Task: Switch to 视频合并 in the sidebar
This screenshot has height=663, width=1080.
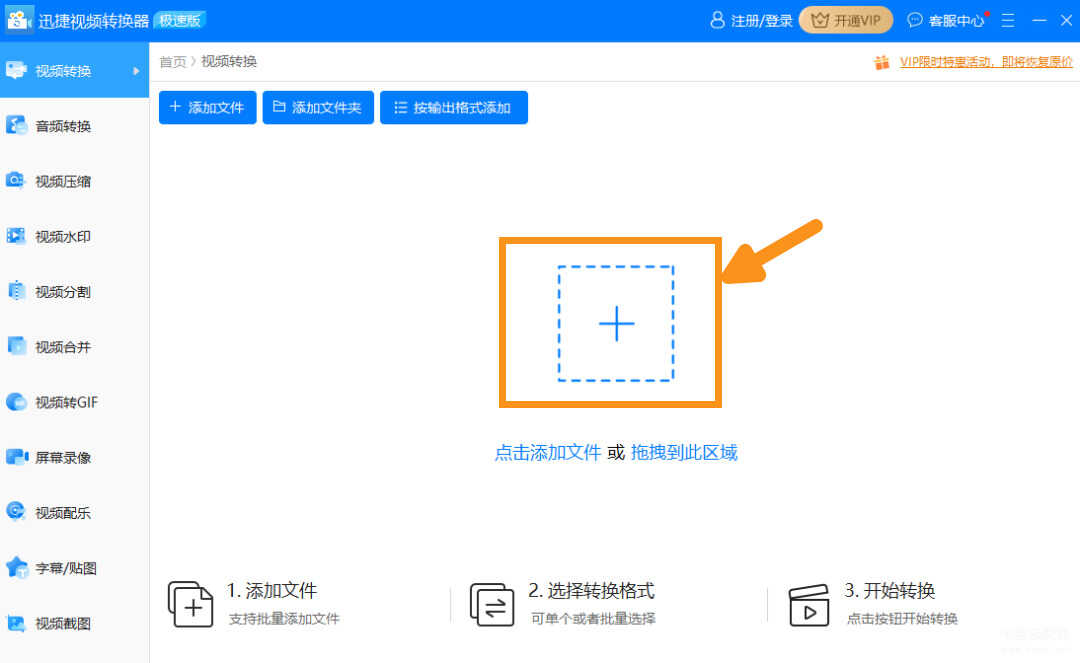Action: [x=74, y=346]
